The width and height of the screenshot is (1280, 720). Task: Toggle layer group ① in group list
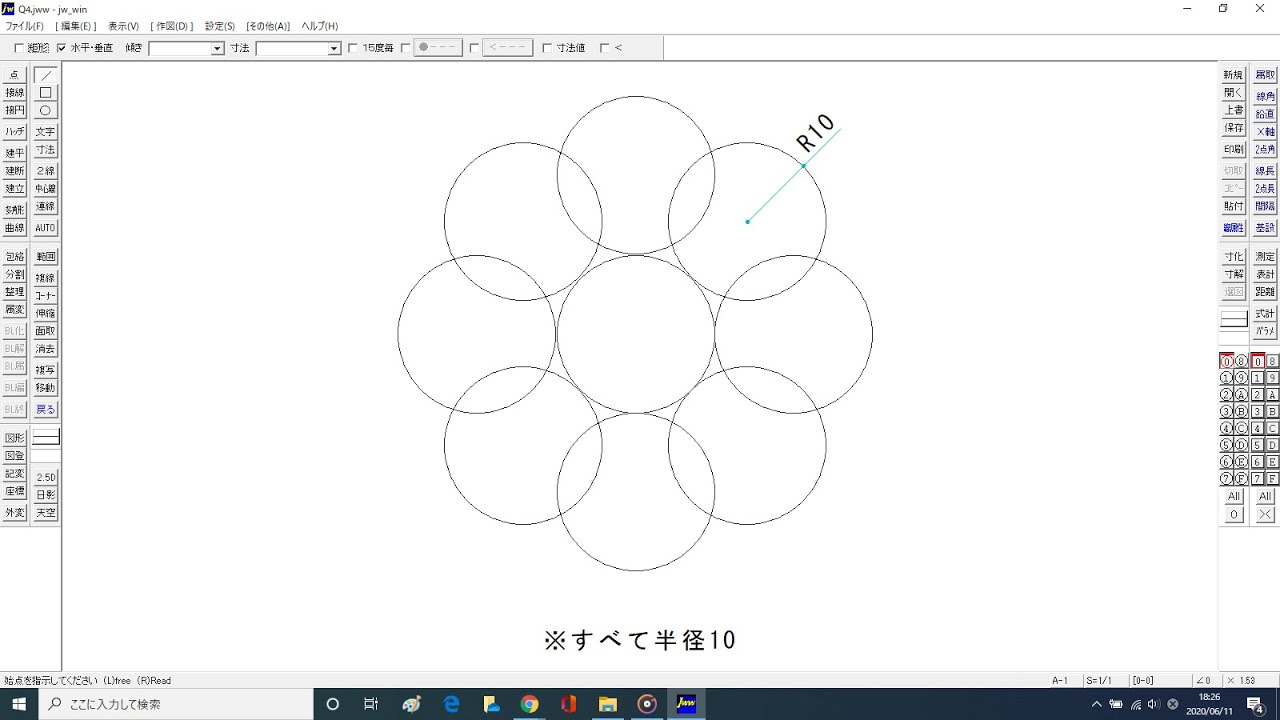1226,378
